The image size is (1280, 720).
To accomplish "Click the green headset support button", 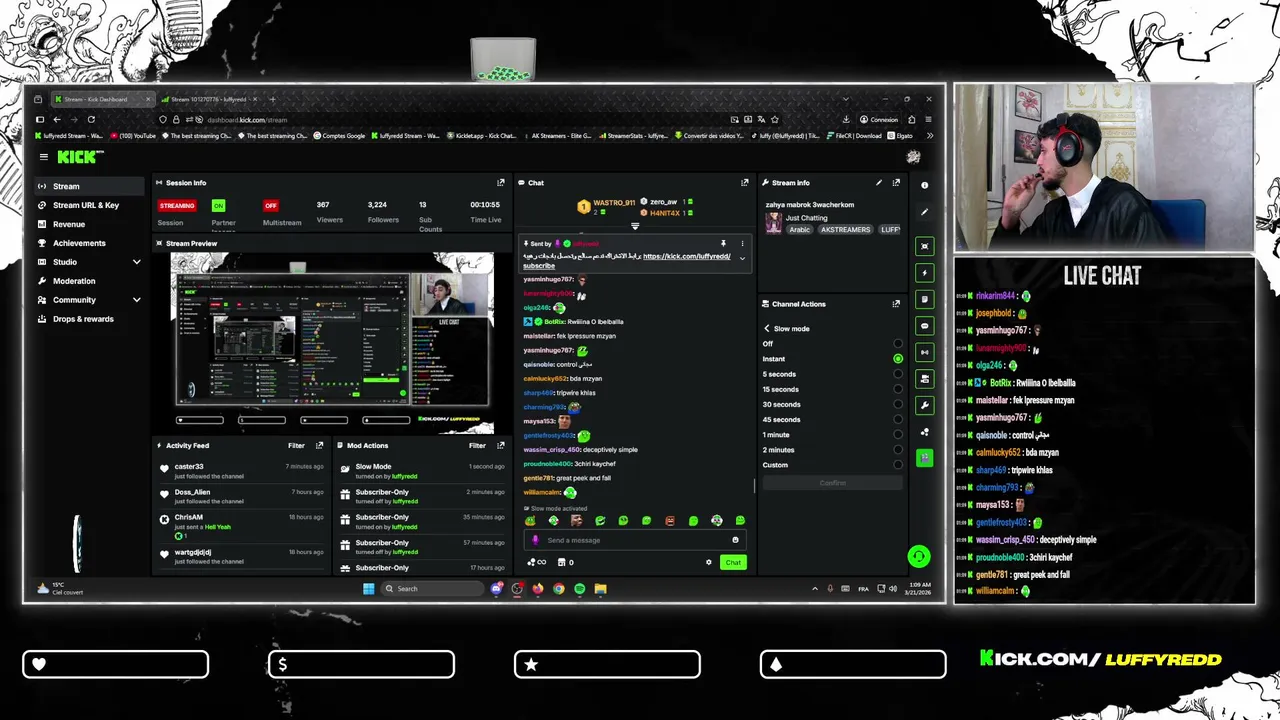I will pyautogui.click(x=918, y=557).
